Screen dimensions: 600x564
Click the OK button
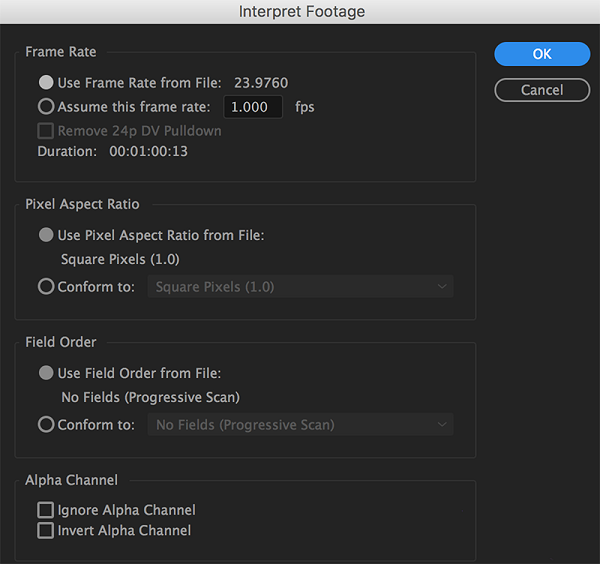[542, 54]
